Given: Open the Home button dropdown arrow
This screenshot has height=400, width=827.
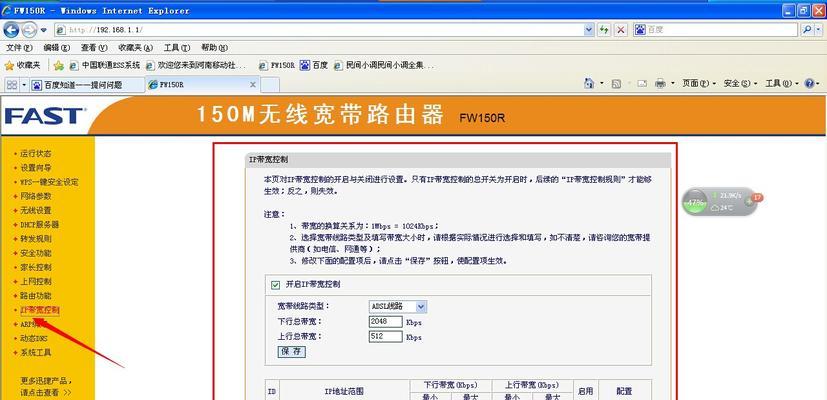Looking at the screenshot, I should pyautogui.click(x=602, y=83).
